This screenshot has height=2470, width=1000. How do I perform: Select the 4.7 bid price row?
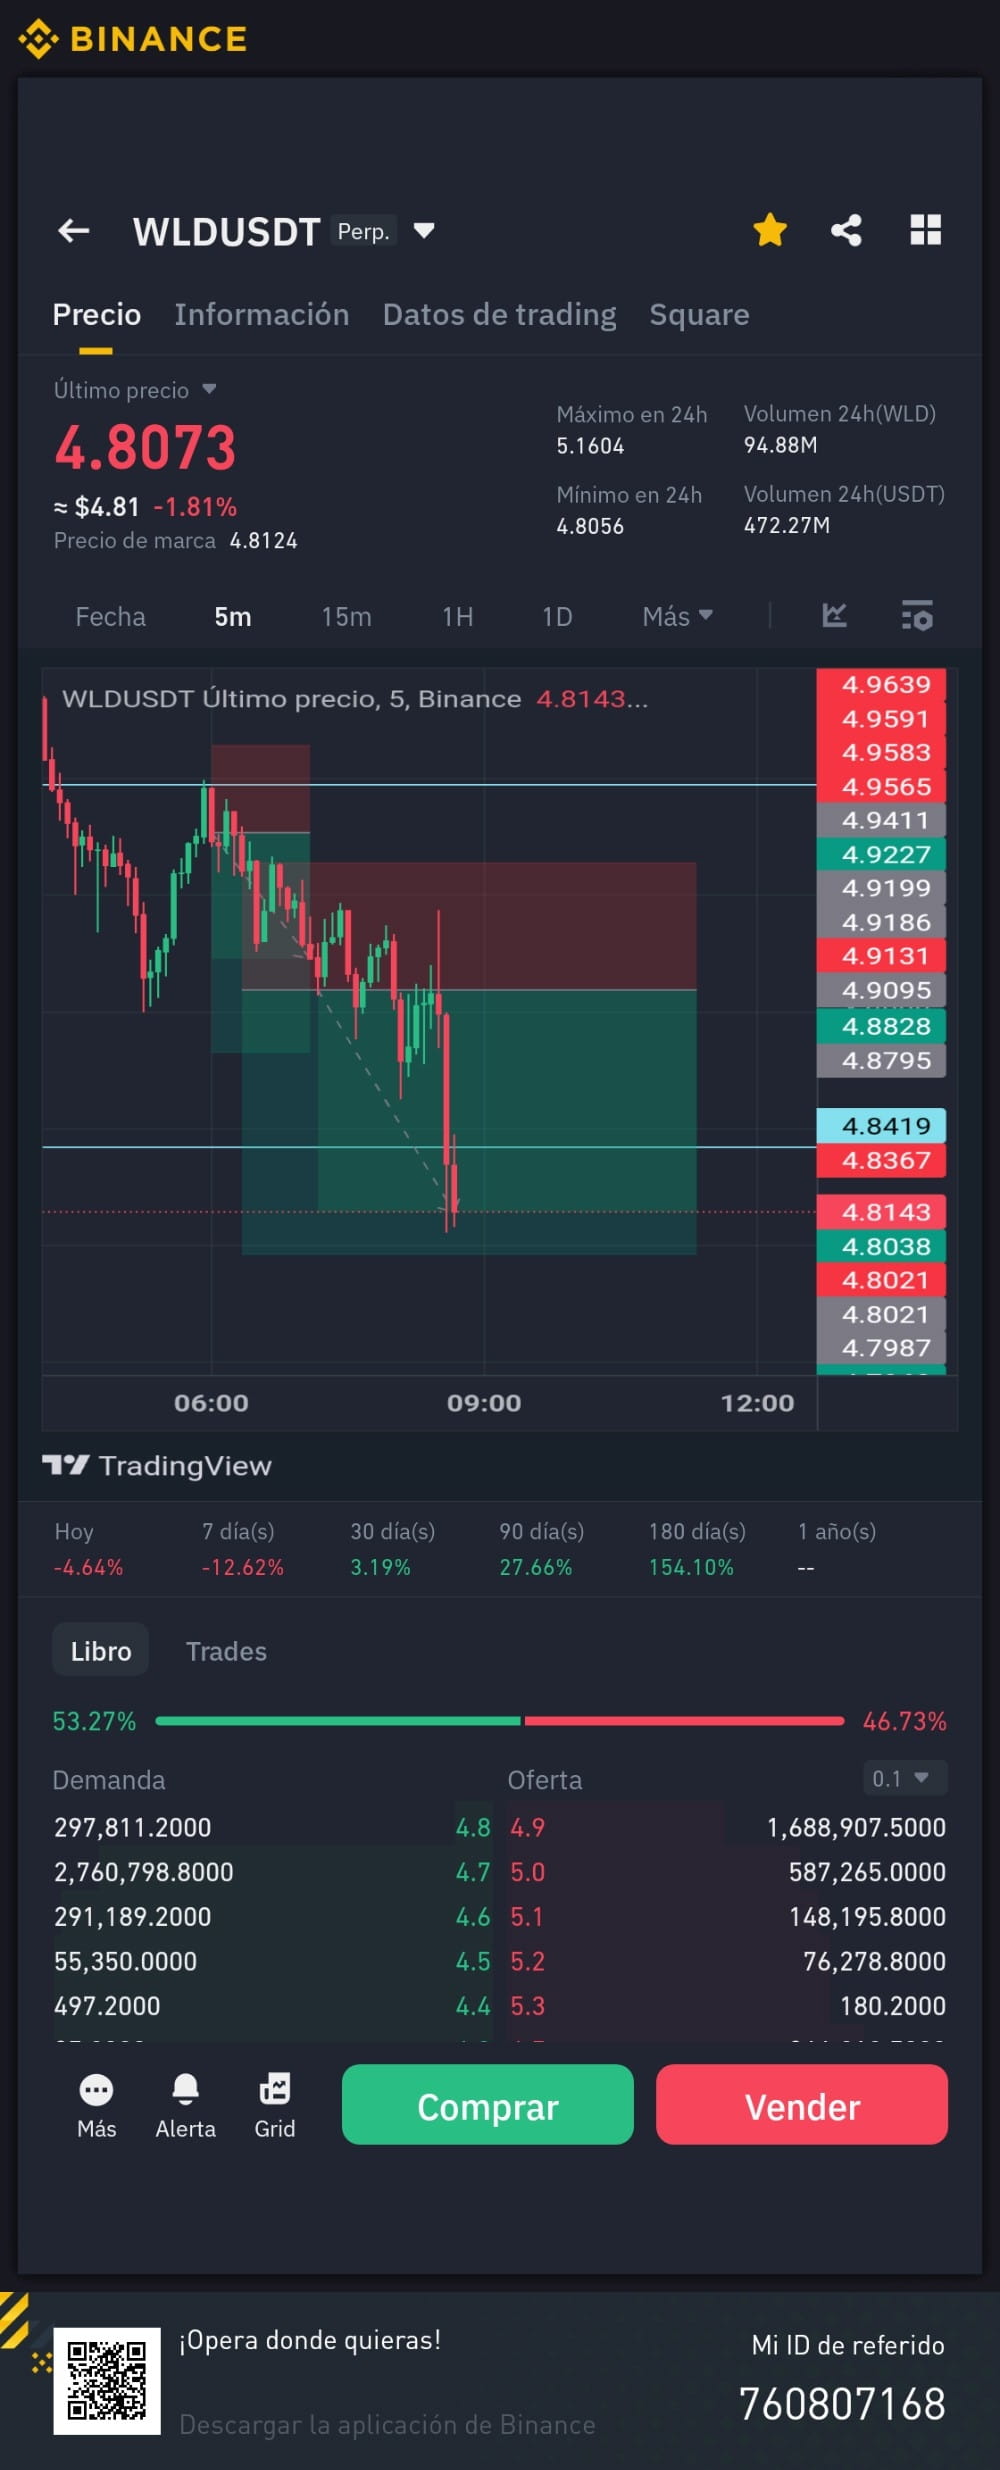click(x=272, y=1872)
